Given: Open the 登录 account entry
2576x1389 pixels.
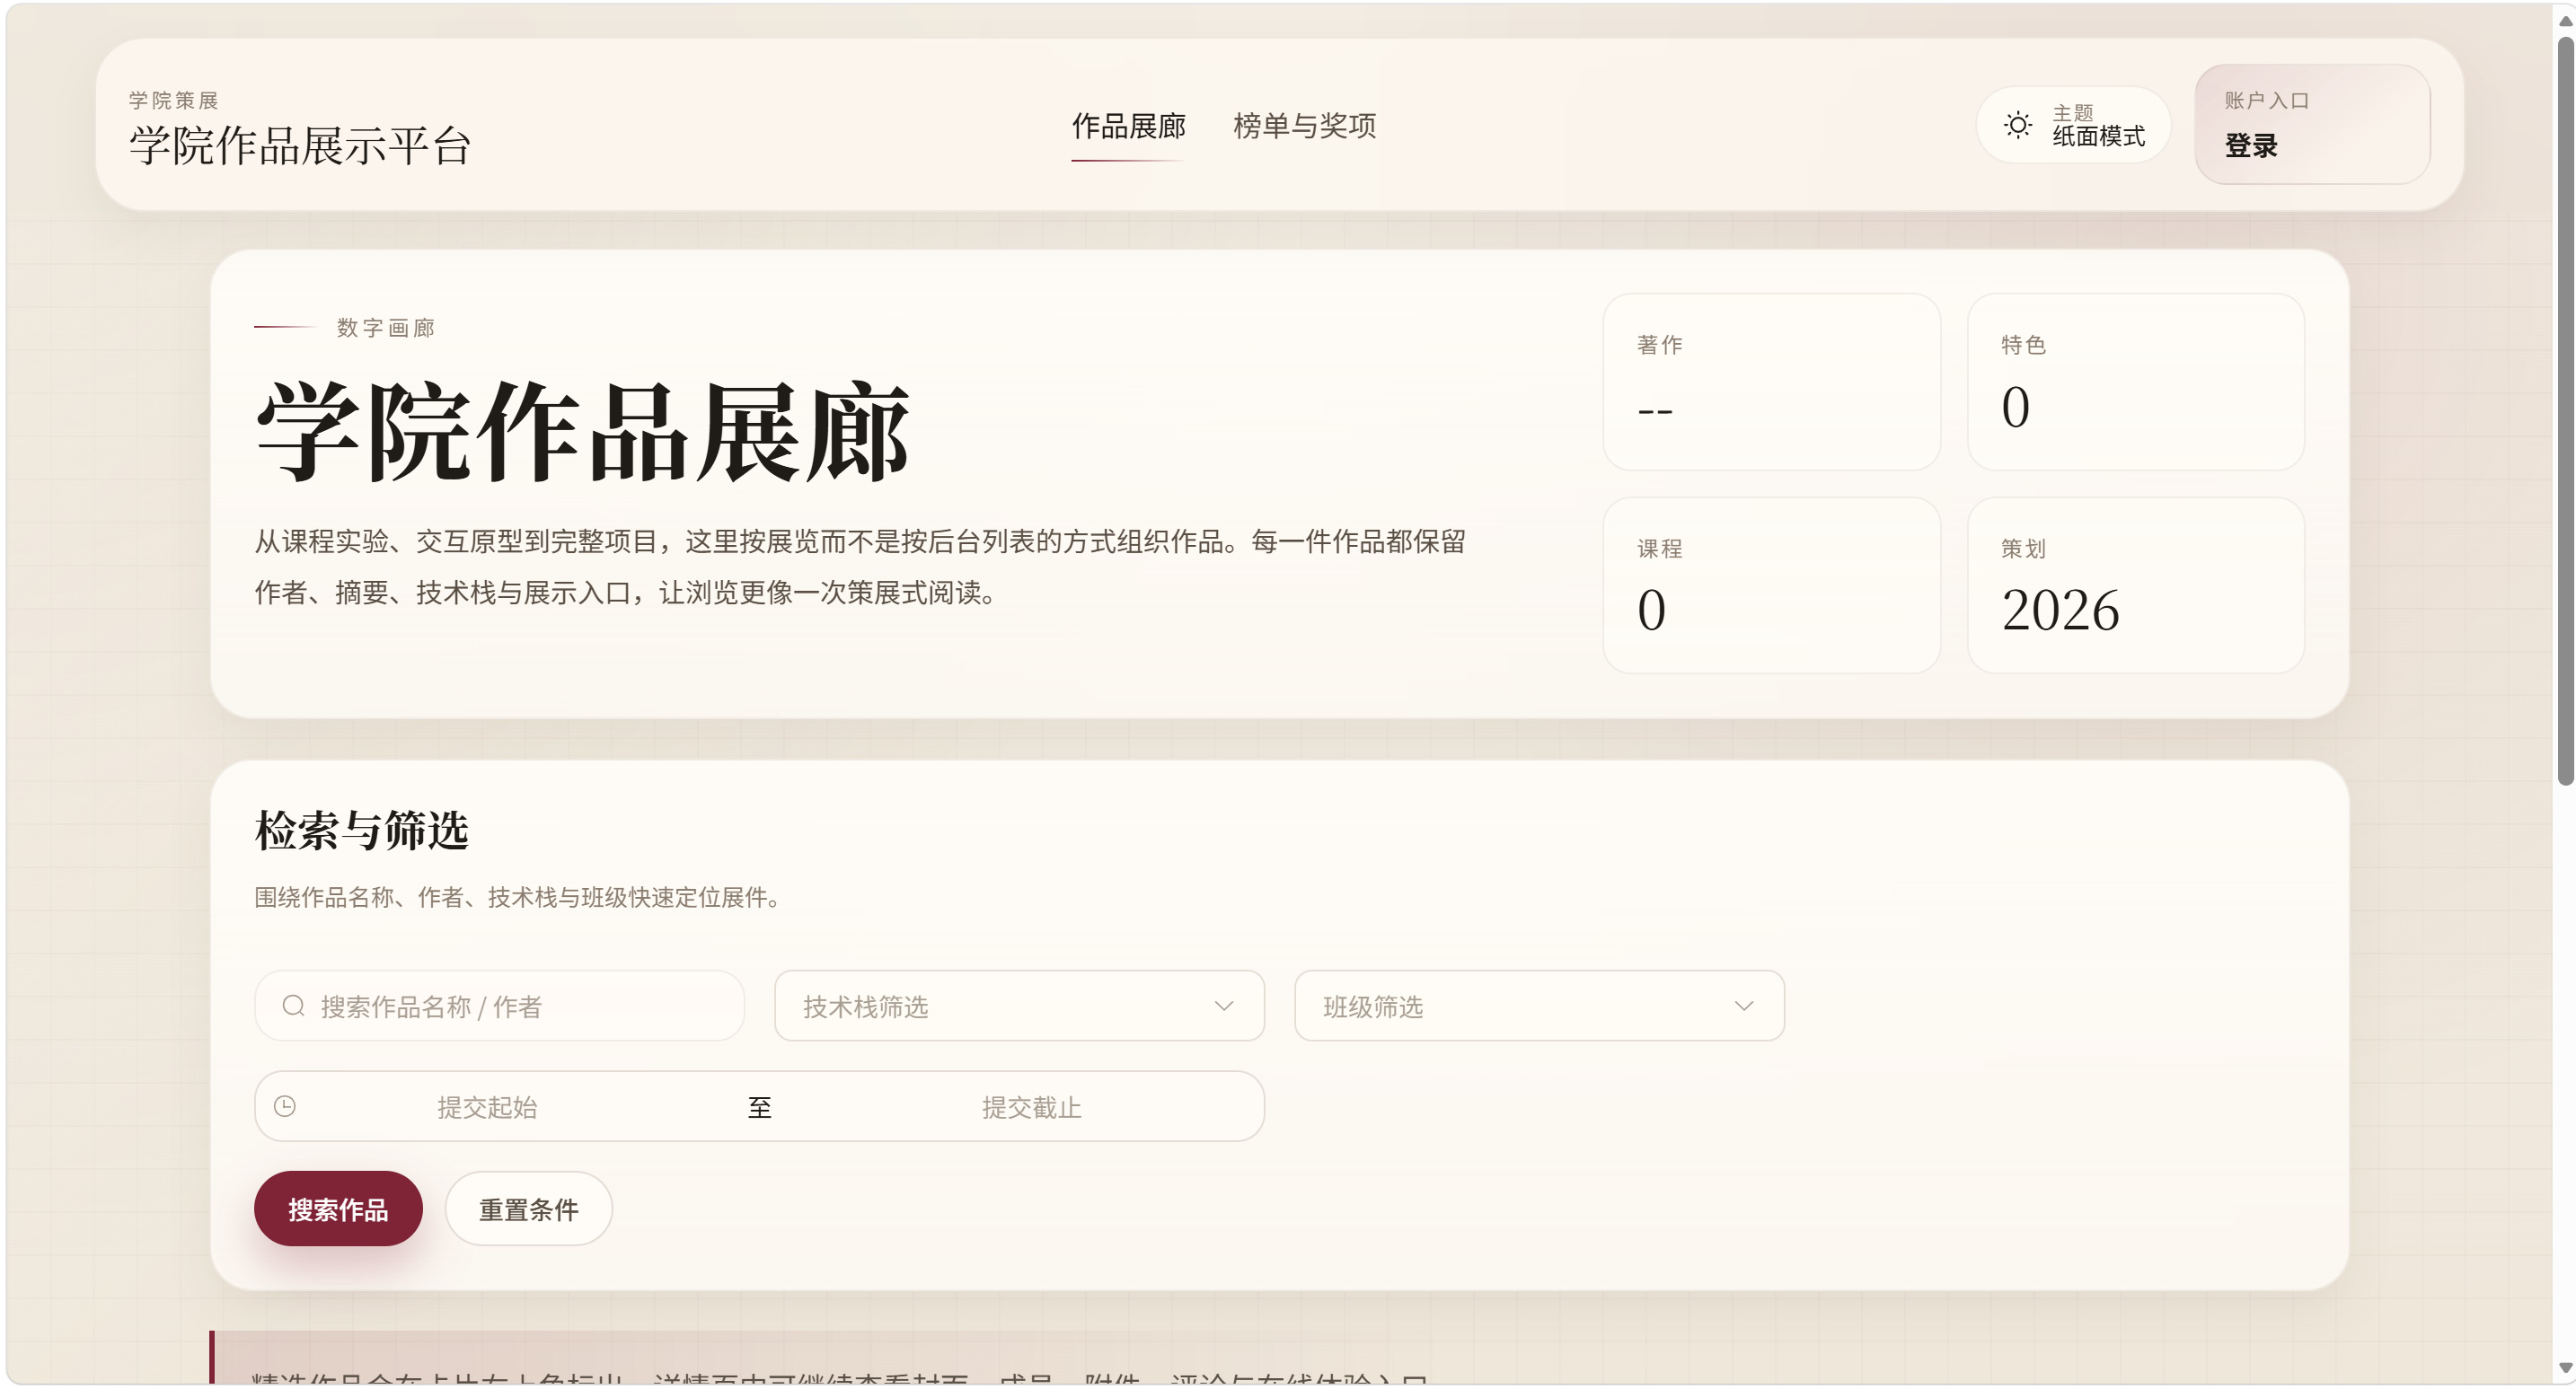Looking at the screenshot, I should coord(2312,125).
